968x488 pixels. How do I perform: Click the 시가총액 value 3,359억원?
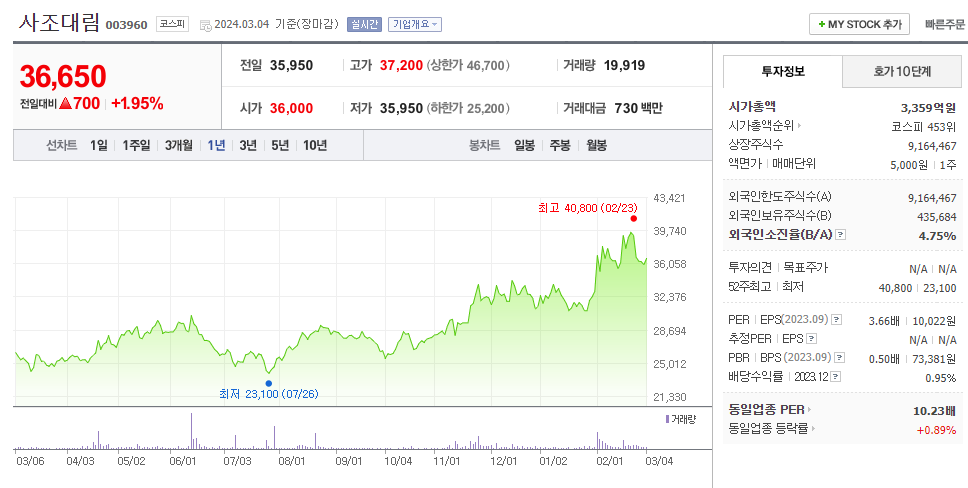(928, 107)
